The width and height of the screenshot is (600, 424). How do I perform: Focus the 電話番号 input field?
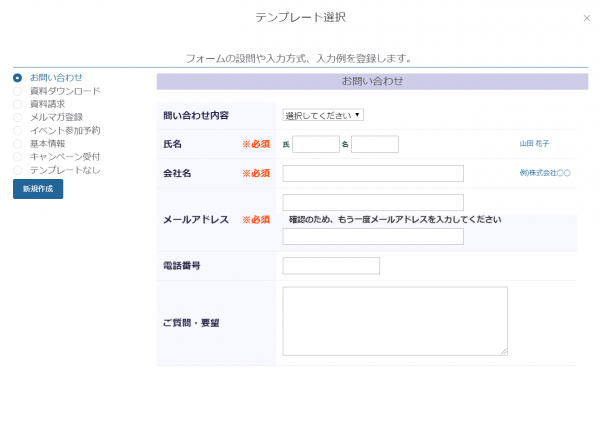tap(331, 265)
